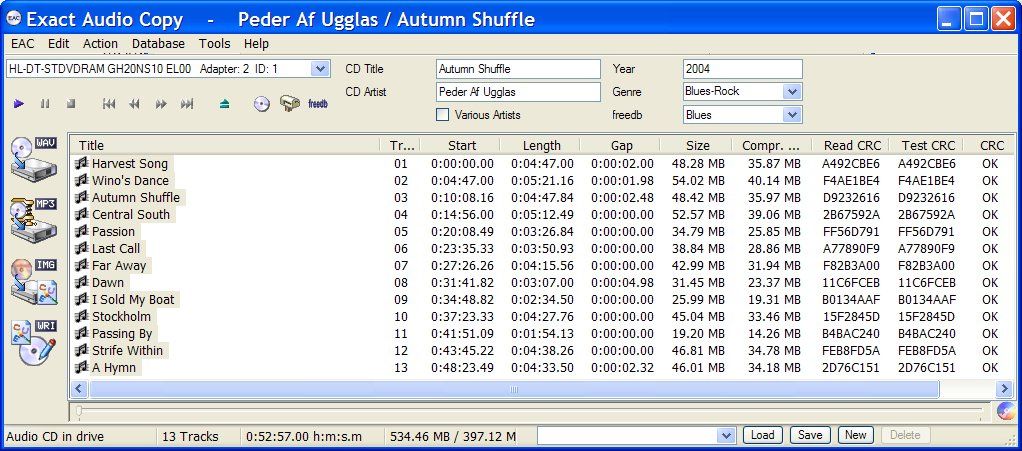Open the Action menu
The image size is (1022, 451).
point(100,44)
